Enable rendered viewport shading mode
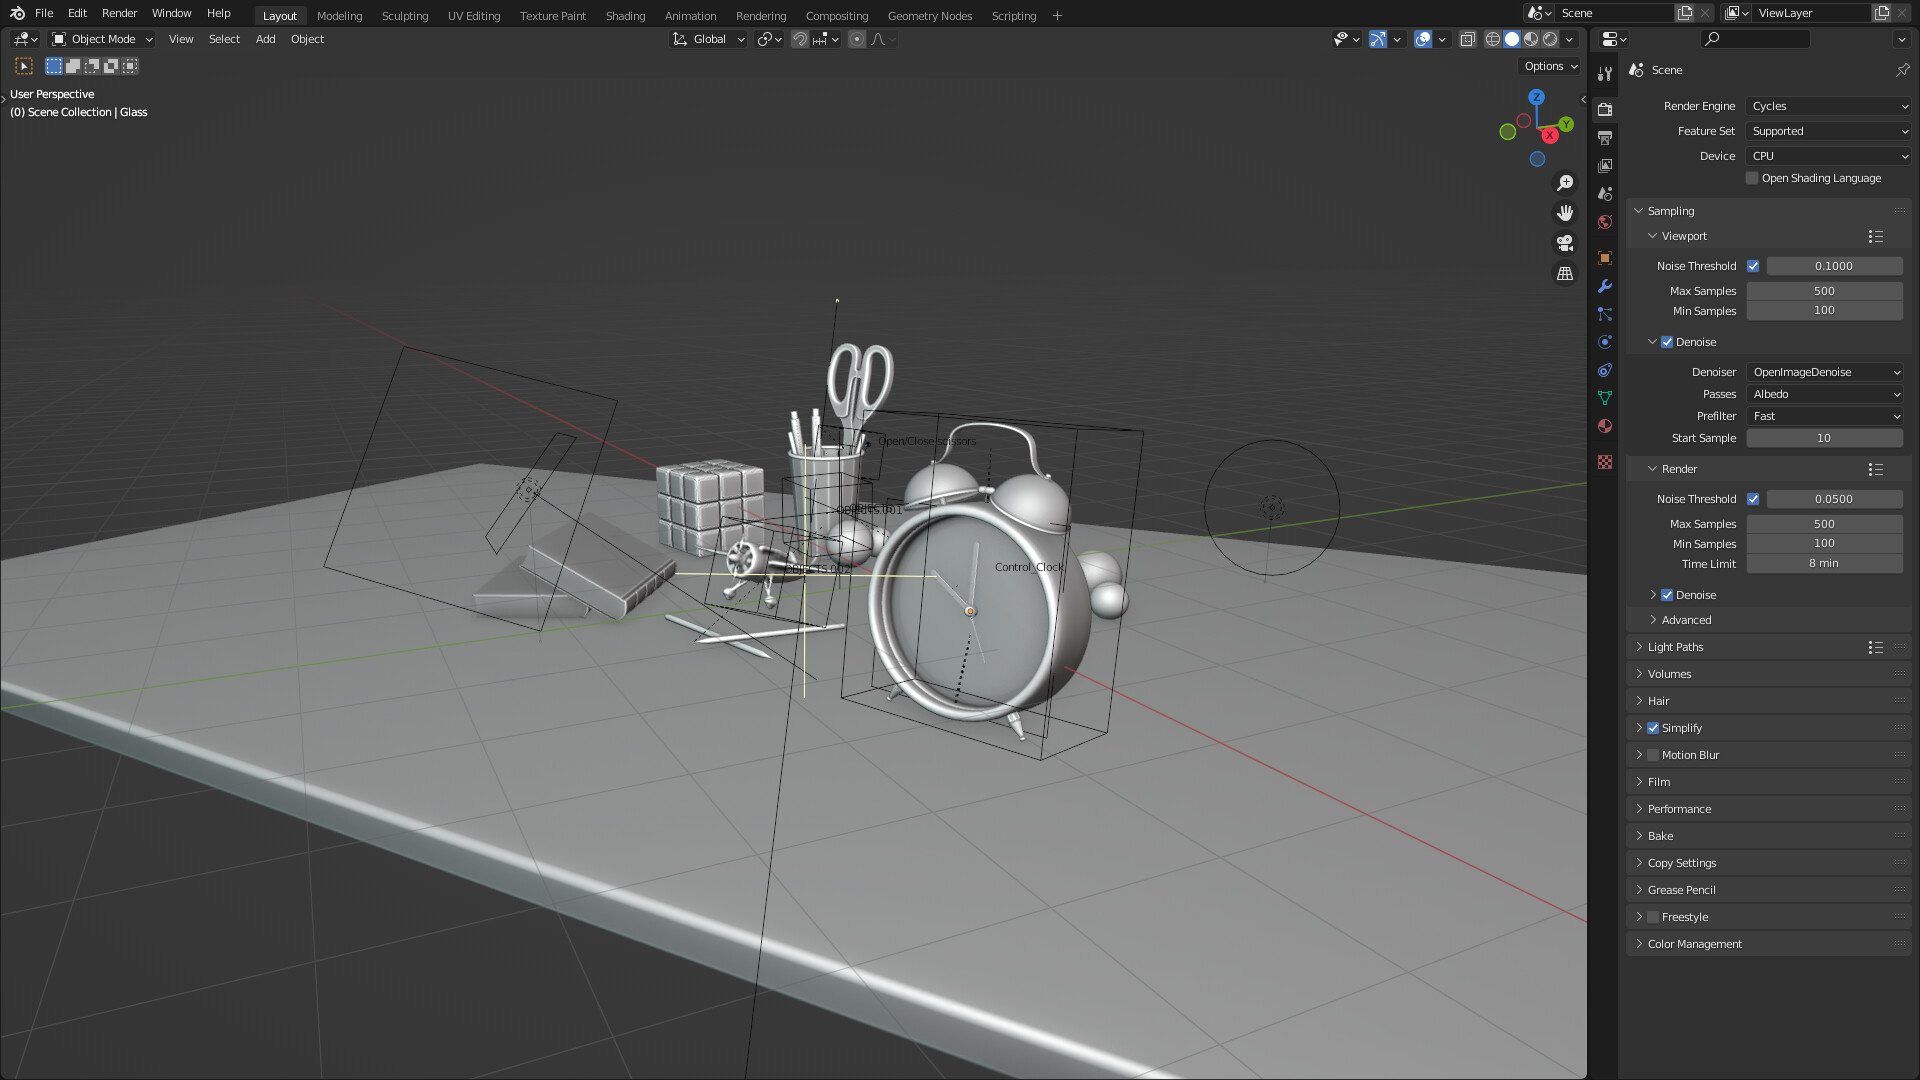 click(1550, 39)
